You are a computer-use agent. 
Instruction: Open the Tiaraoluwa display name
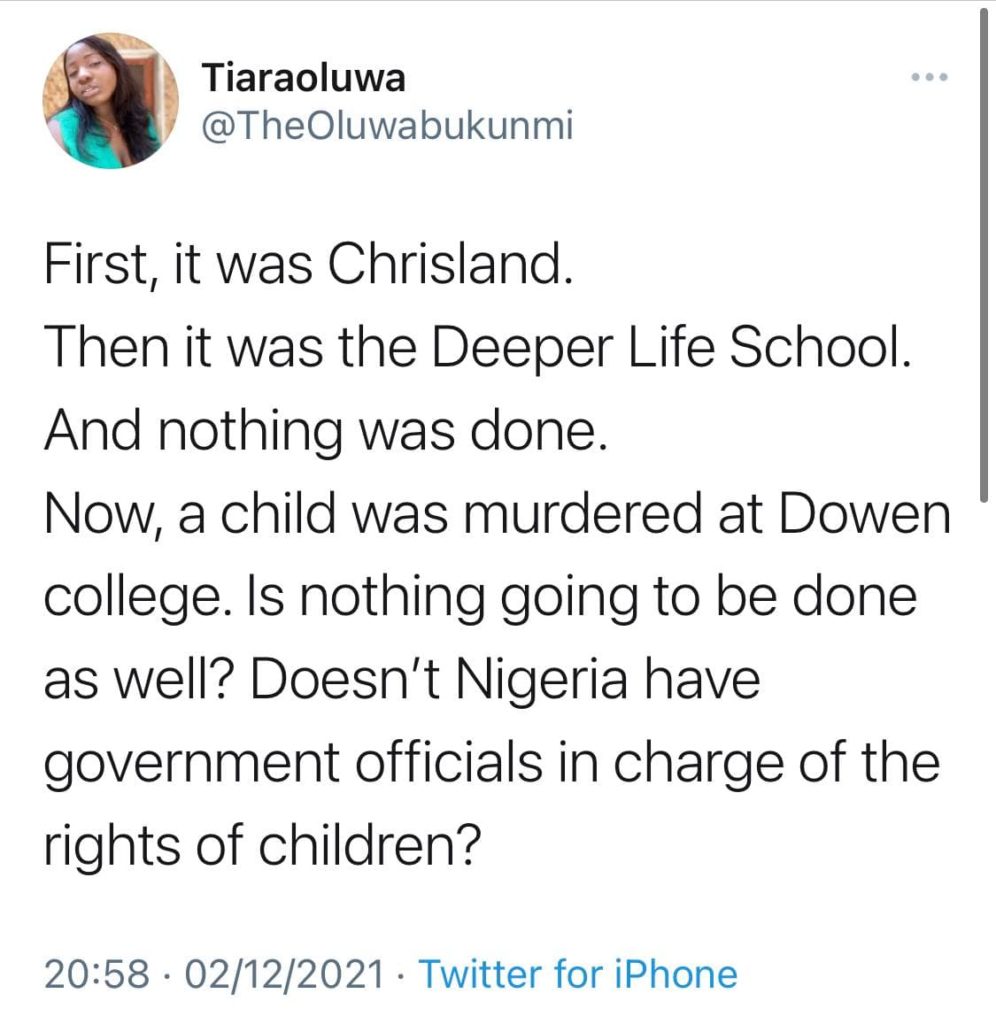303,77
